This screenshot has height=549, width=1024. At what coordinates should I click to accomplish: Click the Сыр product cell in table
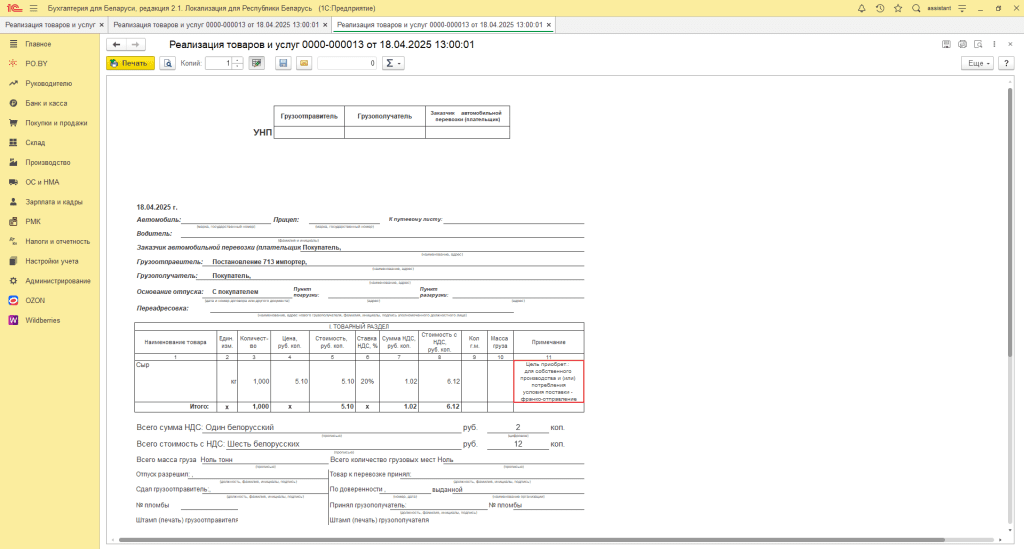click(x=176, y=381)
